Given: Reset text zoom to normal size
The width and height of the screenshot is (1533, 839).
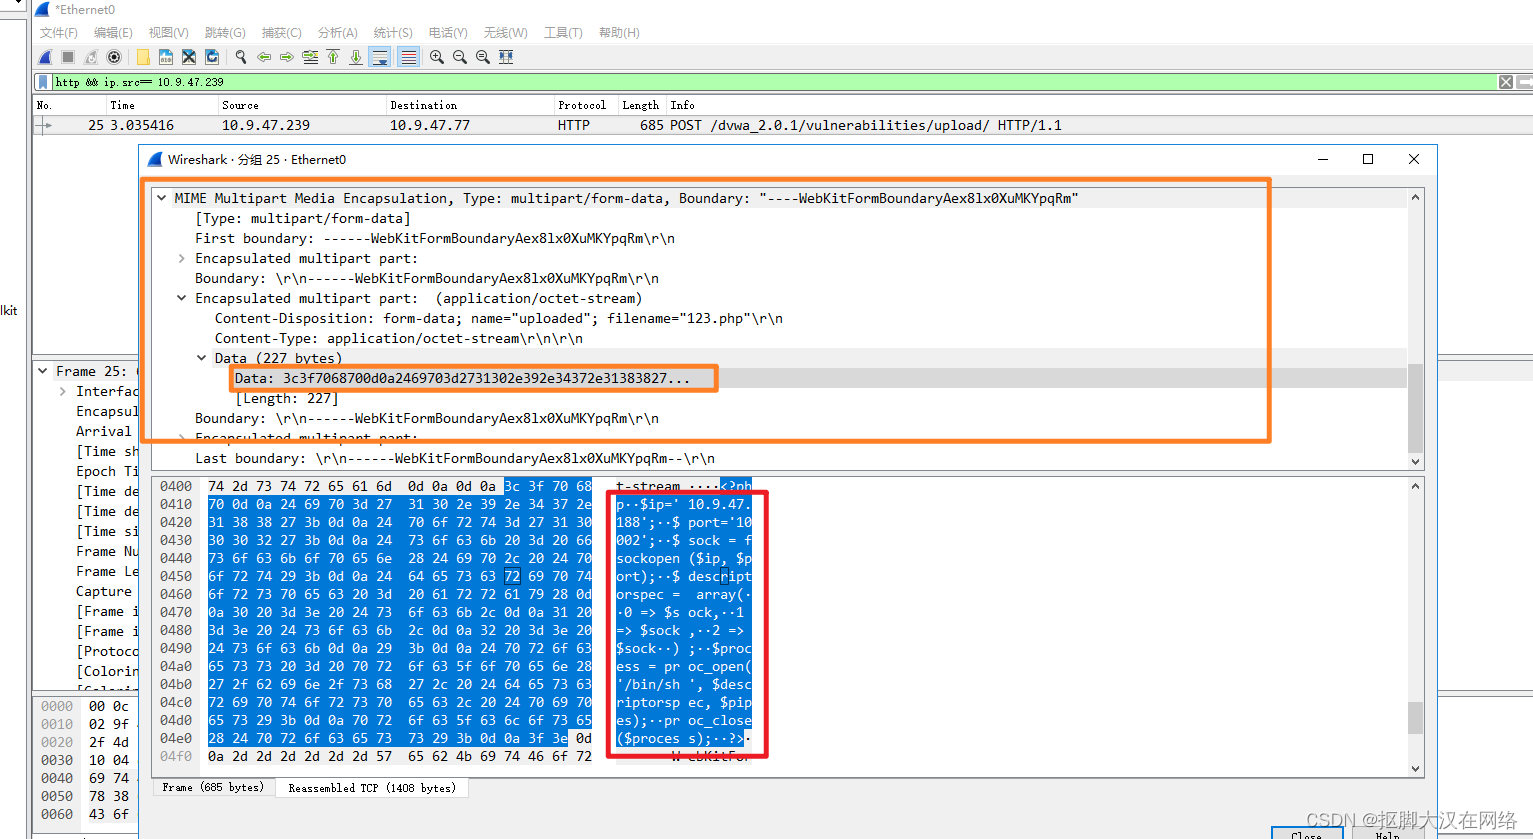Looking at the screenshot, I should pyautogui.click(x=483, y=57).
